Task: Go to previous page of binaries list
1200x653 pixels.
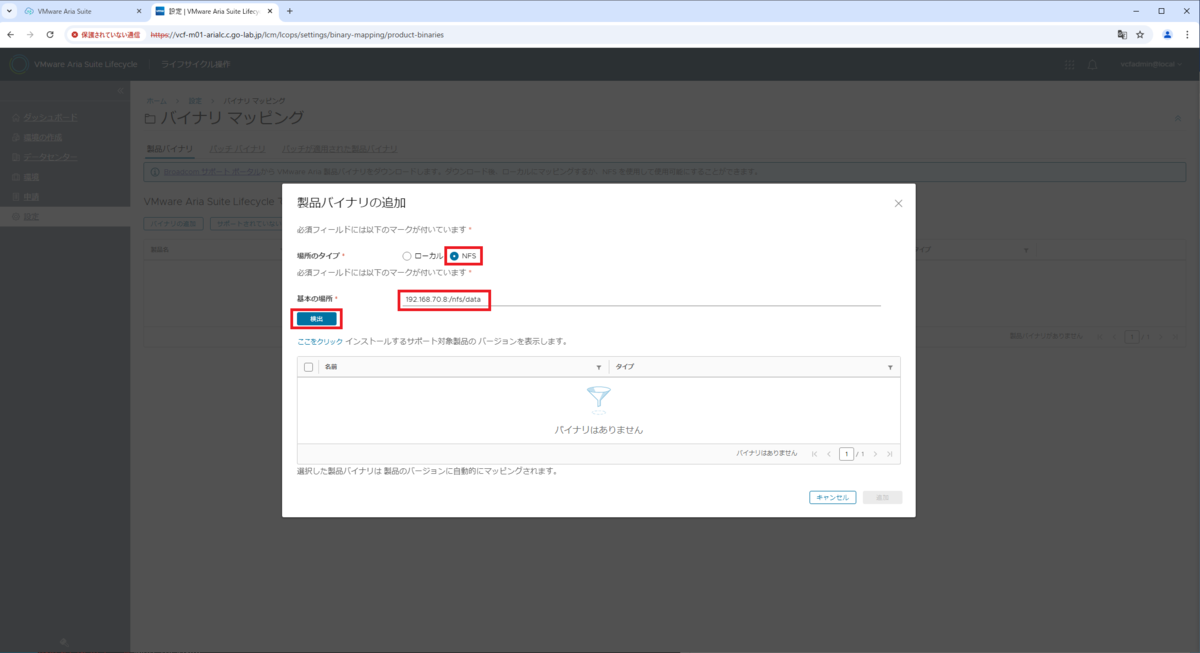Action: [x=829, y=454]
